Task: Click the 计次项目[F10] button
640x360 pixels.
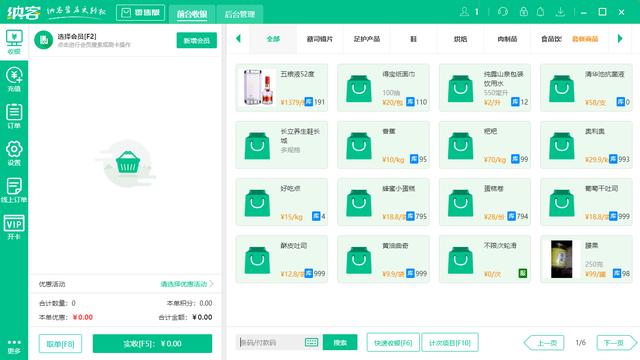Action: coord(450,342)
